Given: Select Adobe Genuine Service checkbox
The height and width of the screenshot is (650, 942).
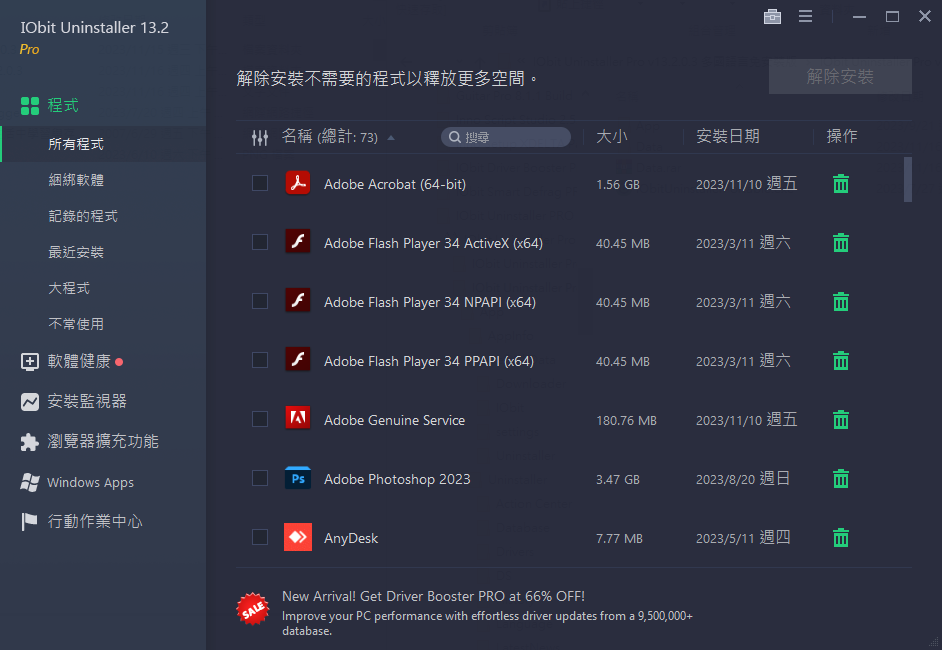Looking at the screenshot, I should (260, 419).
